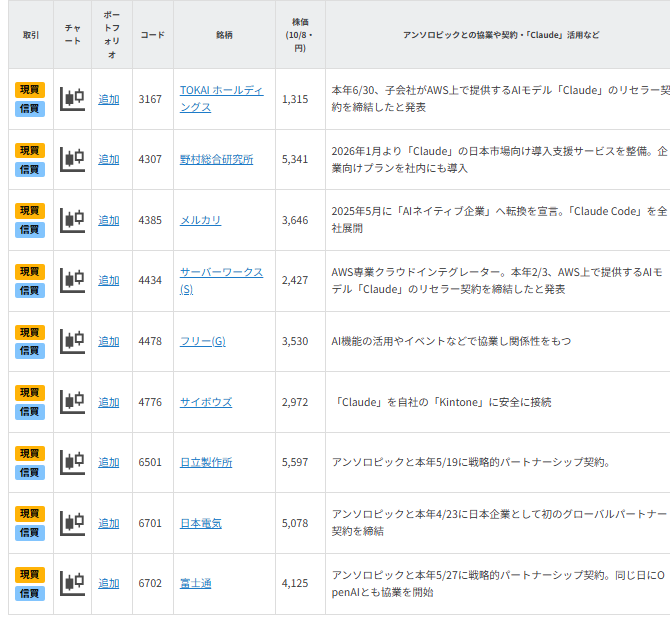This screenshot has width=670, height=626.
Task: Select the stock price 4,125
Action: [x=295, y=583]
